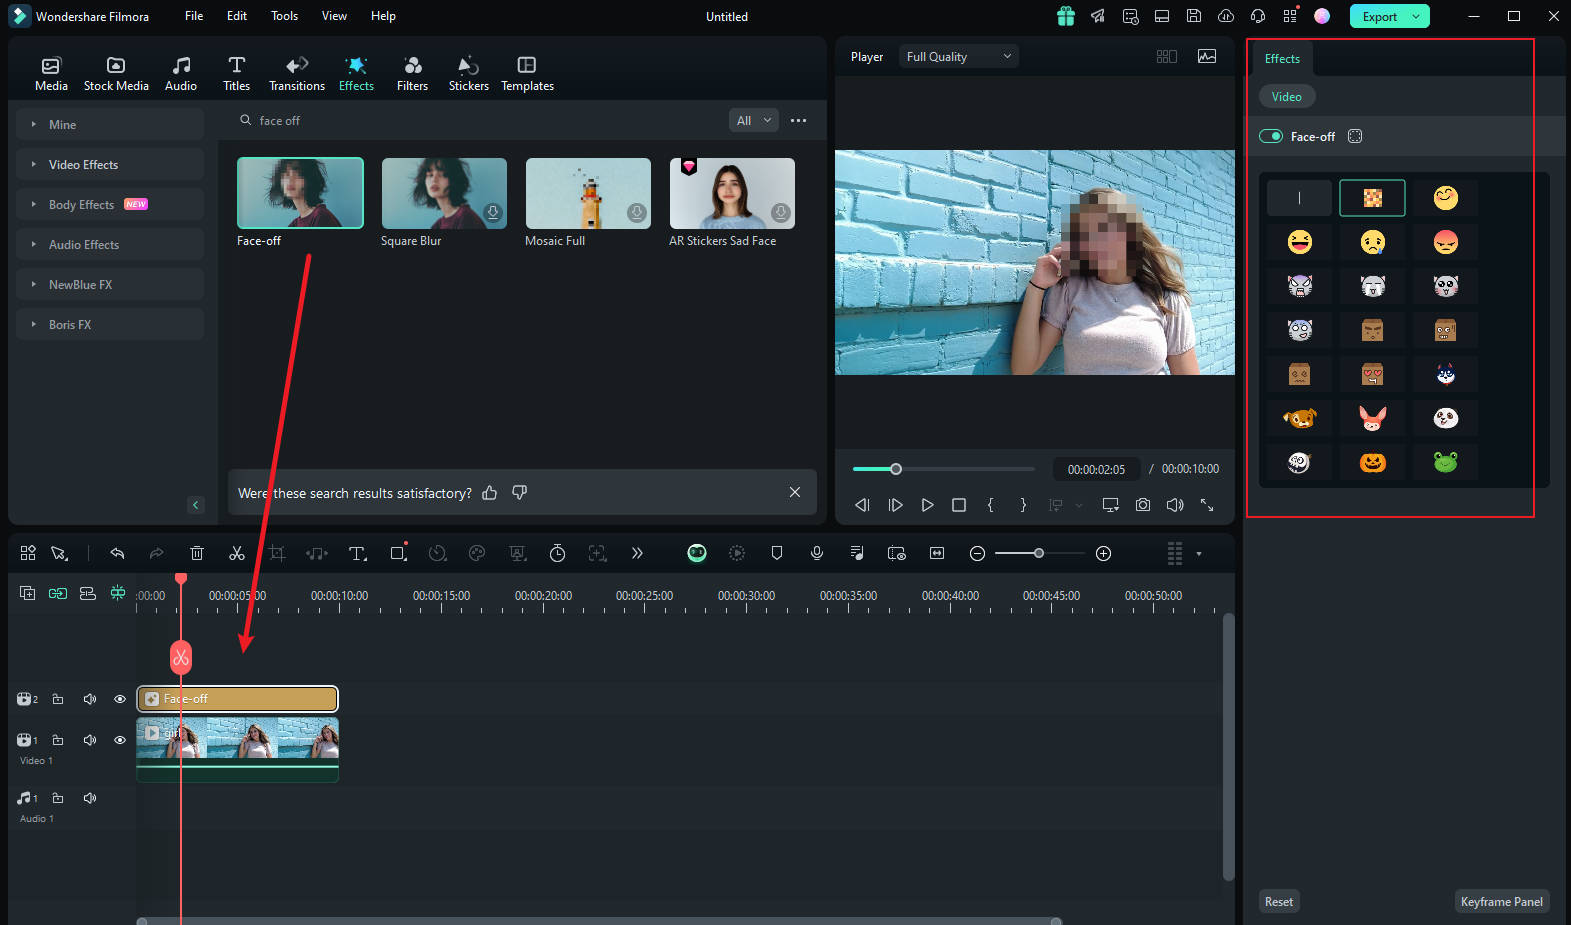Click the undo arrow icon
The width and height of the screenshot is (1571, 925).
tap(117, 553)
